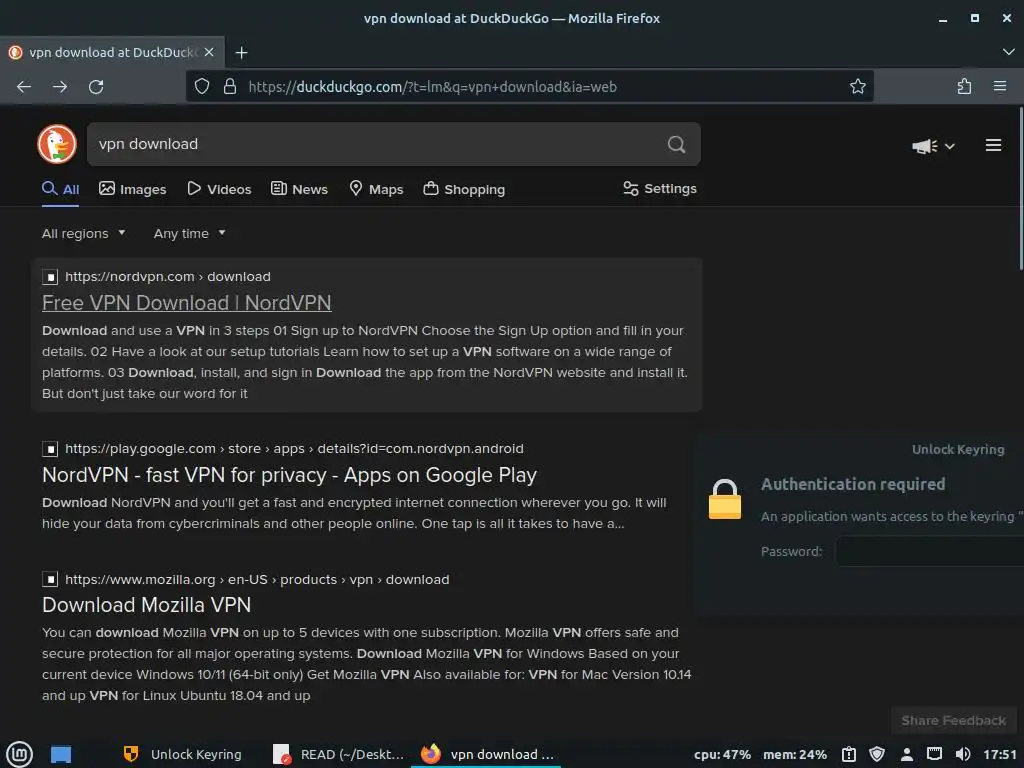The height and width of the screenshot is (768, 1024).
Task: Switch to Unlock Keyring taskbar window
Action: point(183,754)
